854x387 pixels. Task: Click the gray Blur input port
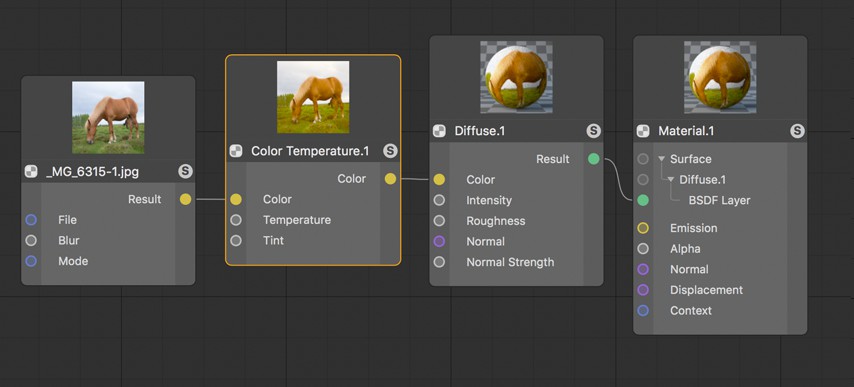click(31, 241)
